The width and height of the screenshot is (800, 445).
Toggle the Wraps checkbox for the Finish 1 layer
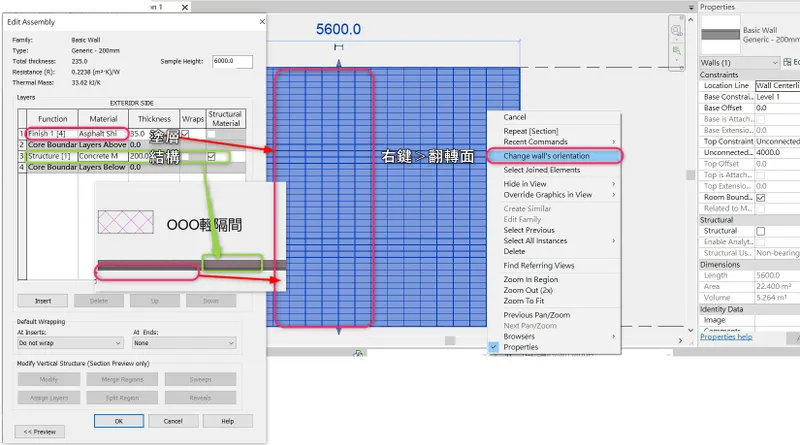(x=185, y=134)
